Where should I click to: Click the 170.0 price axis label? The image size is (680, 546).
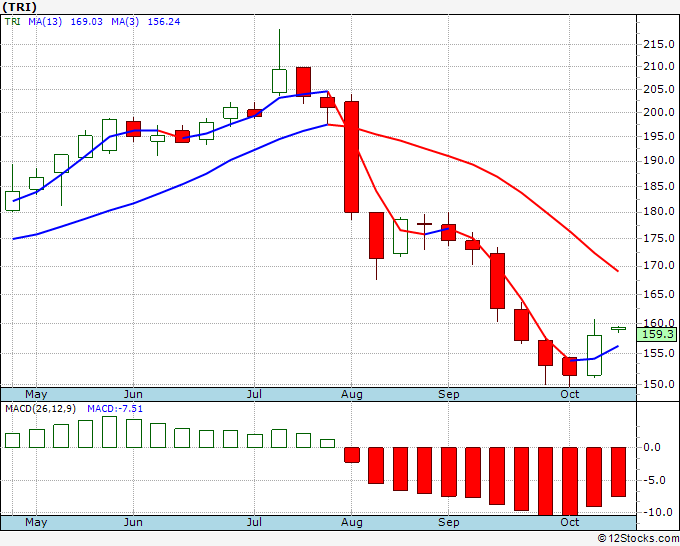click(659, 265)
